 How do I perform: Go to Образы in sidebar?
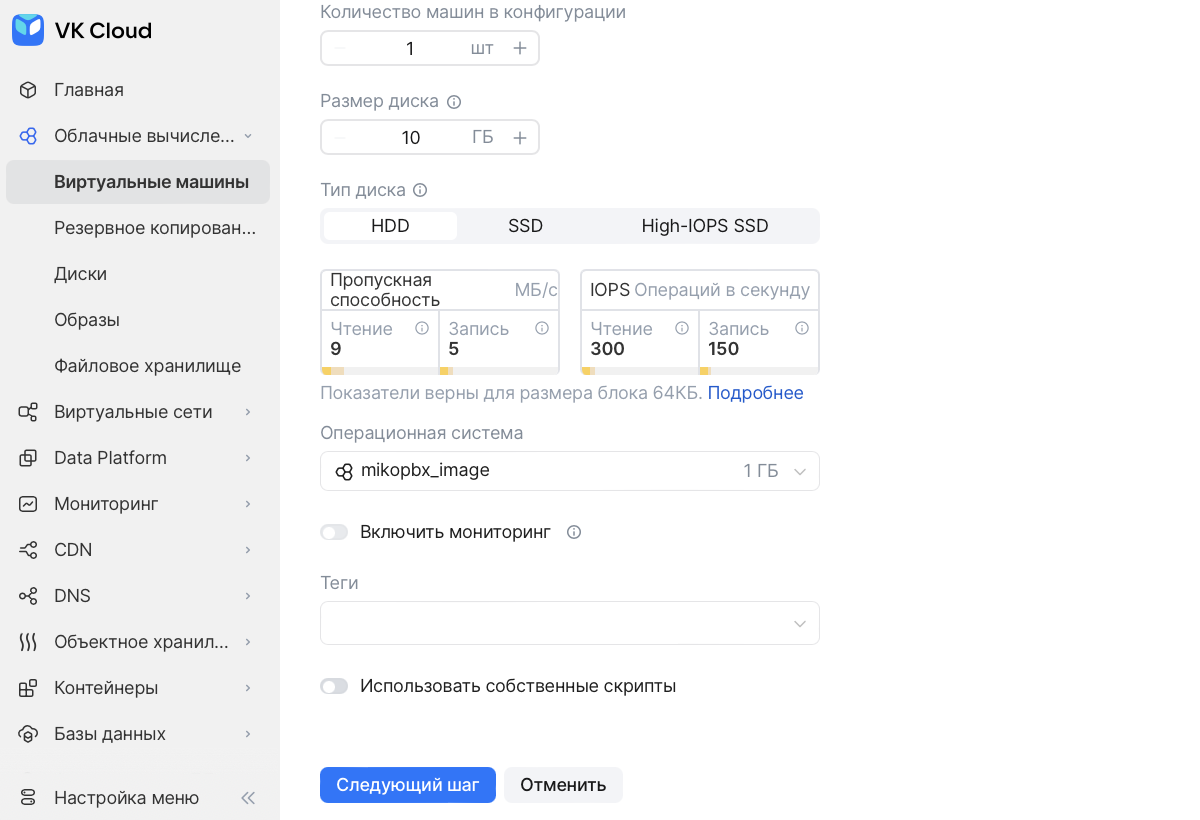pos(87,320)
